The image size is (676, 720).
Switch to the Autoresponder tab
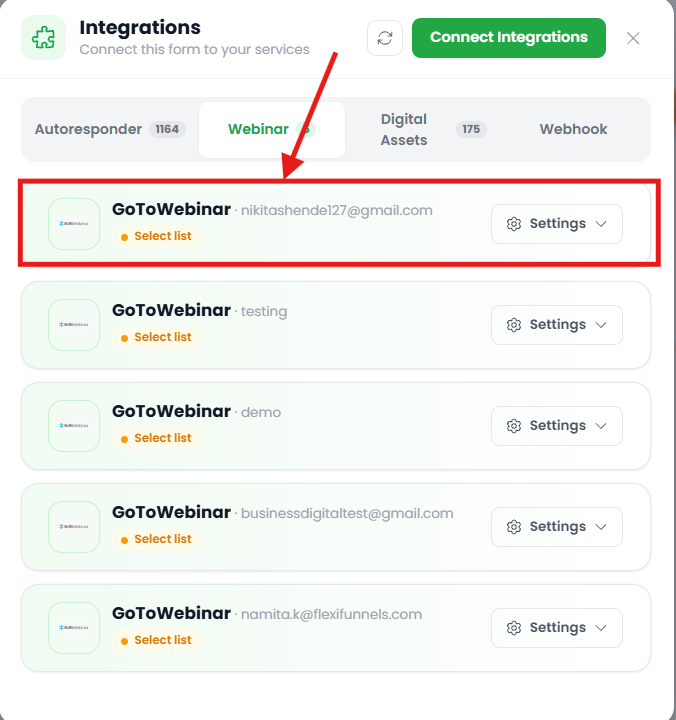click(110, 129)
